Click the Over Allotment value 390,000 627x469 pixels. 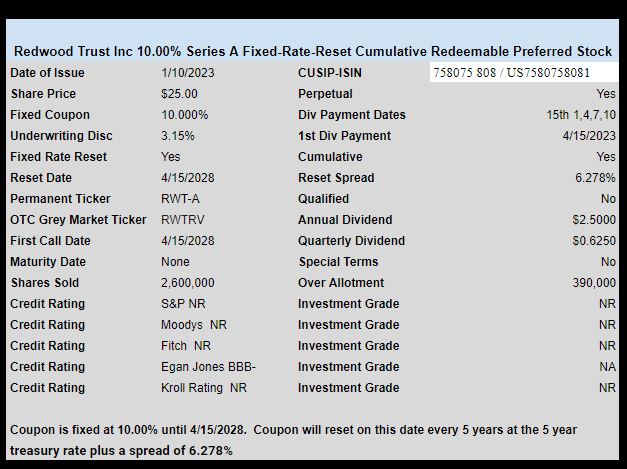click(x=594, y=283)
